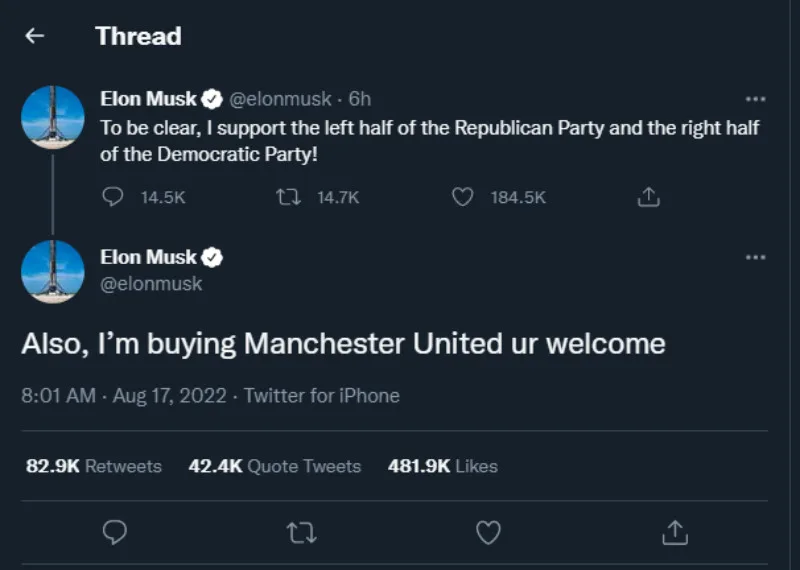View the 82.9K Retweets list
Screen dimensions: 800x570
(x=93, y=466)
